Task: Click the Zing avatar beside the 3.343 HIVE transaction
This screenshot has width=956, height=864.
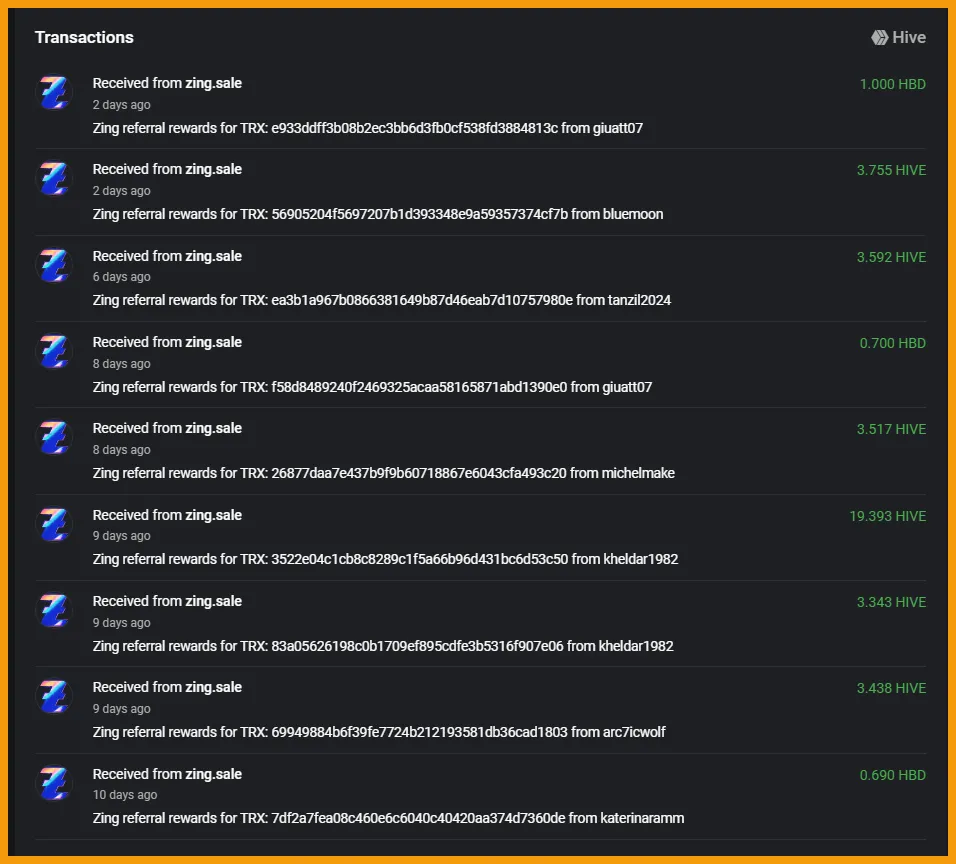Action: pyautogui.click(x=54, y=610)
